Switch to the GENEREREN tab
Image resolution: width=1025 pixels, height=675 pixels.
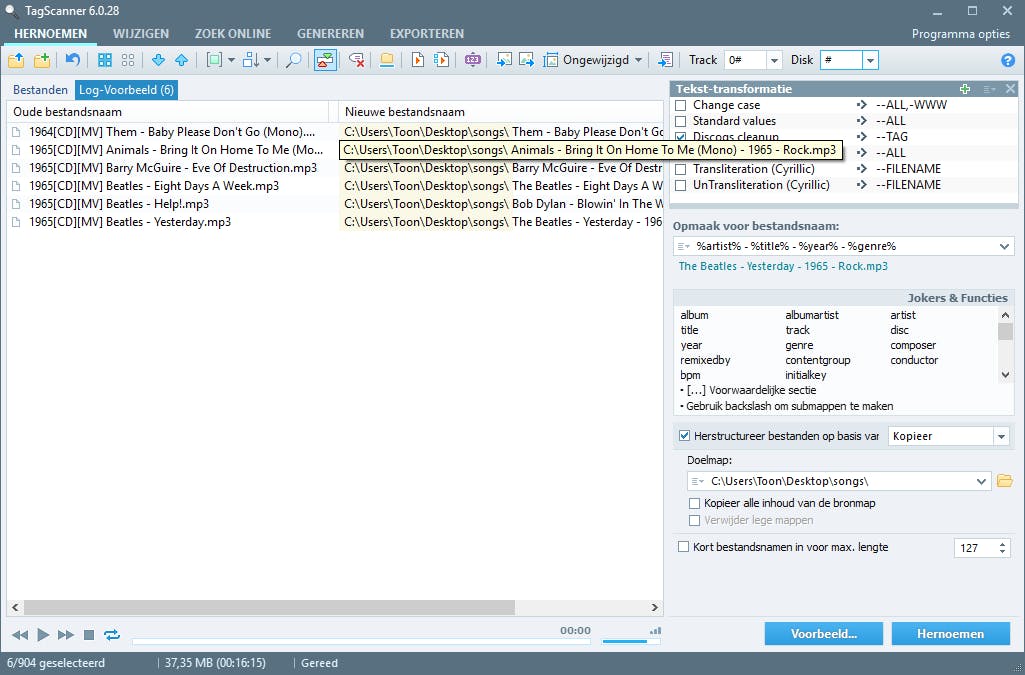point(330,33)
